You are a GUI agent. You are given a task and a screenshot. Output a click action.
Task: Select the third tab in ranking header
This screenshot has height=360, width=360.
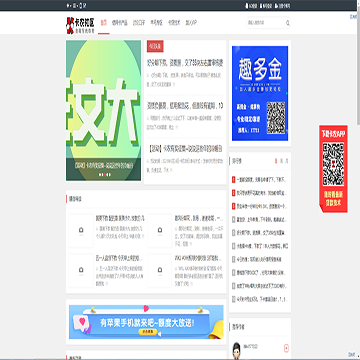click(287, 161)
